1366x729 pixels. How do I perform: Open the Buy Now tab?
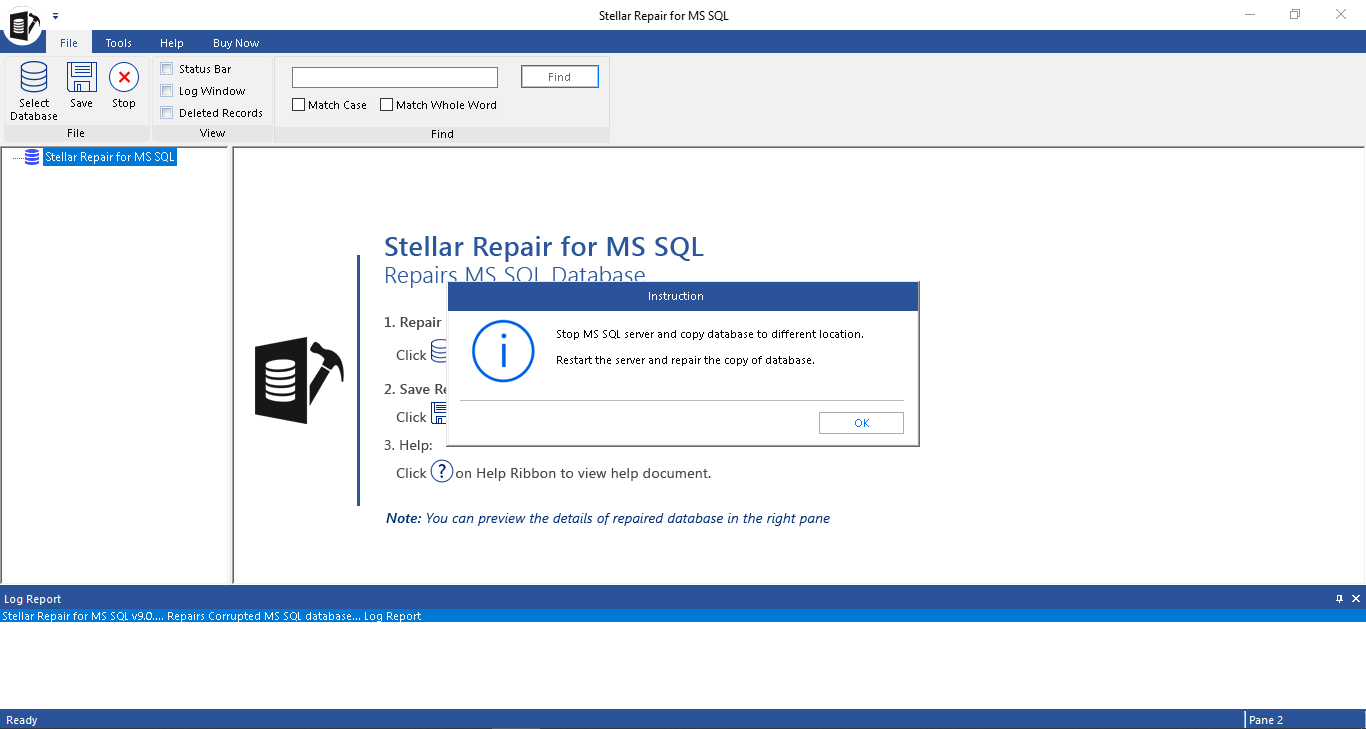point(235,43)
